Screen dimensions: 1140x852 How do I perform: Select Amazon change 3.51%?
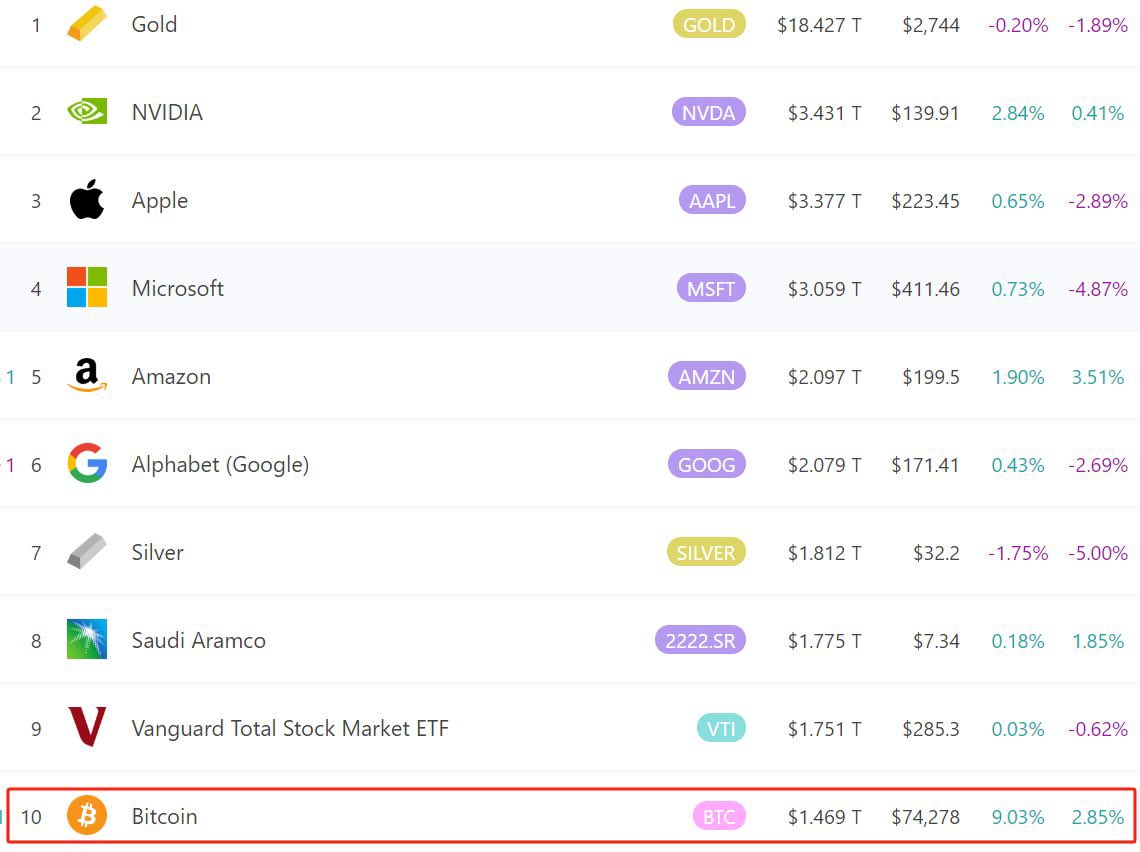1098,377
